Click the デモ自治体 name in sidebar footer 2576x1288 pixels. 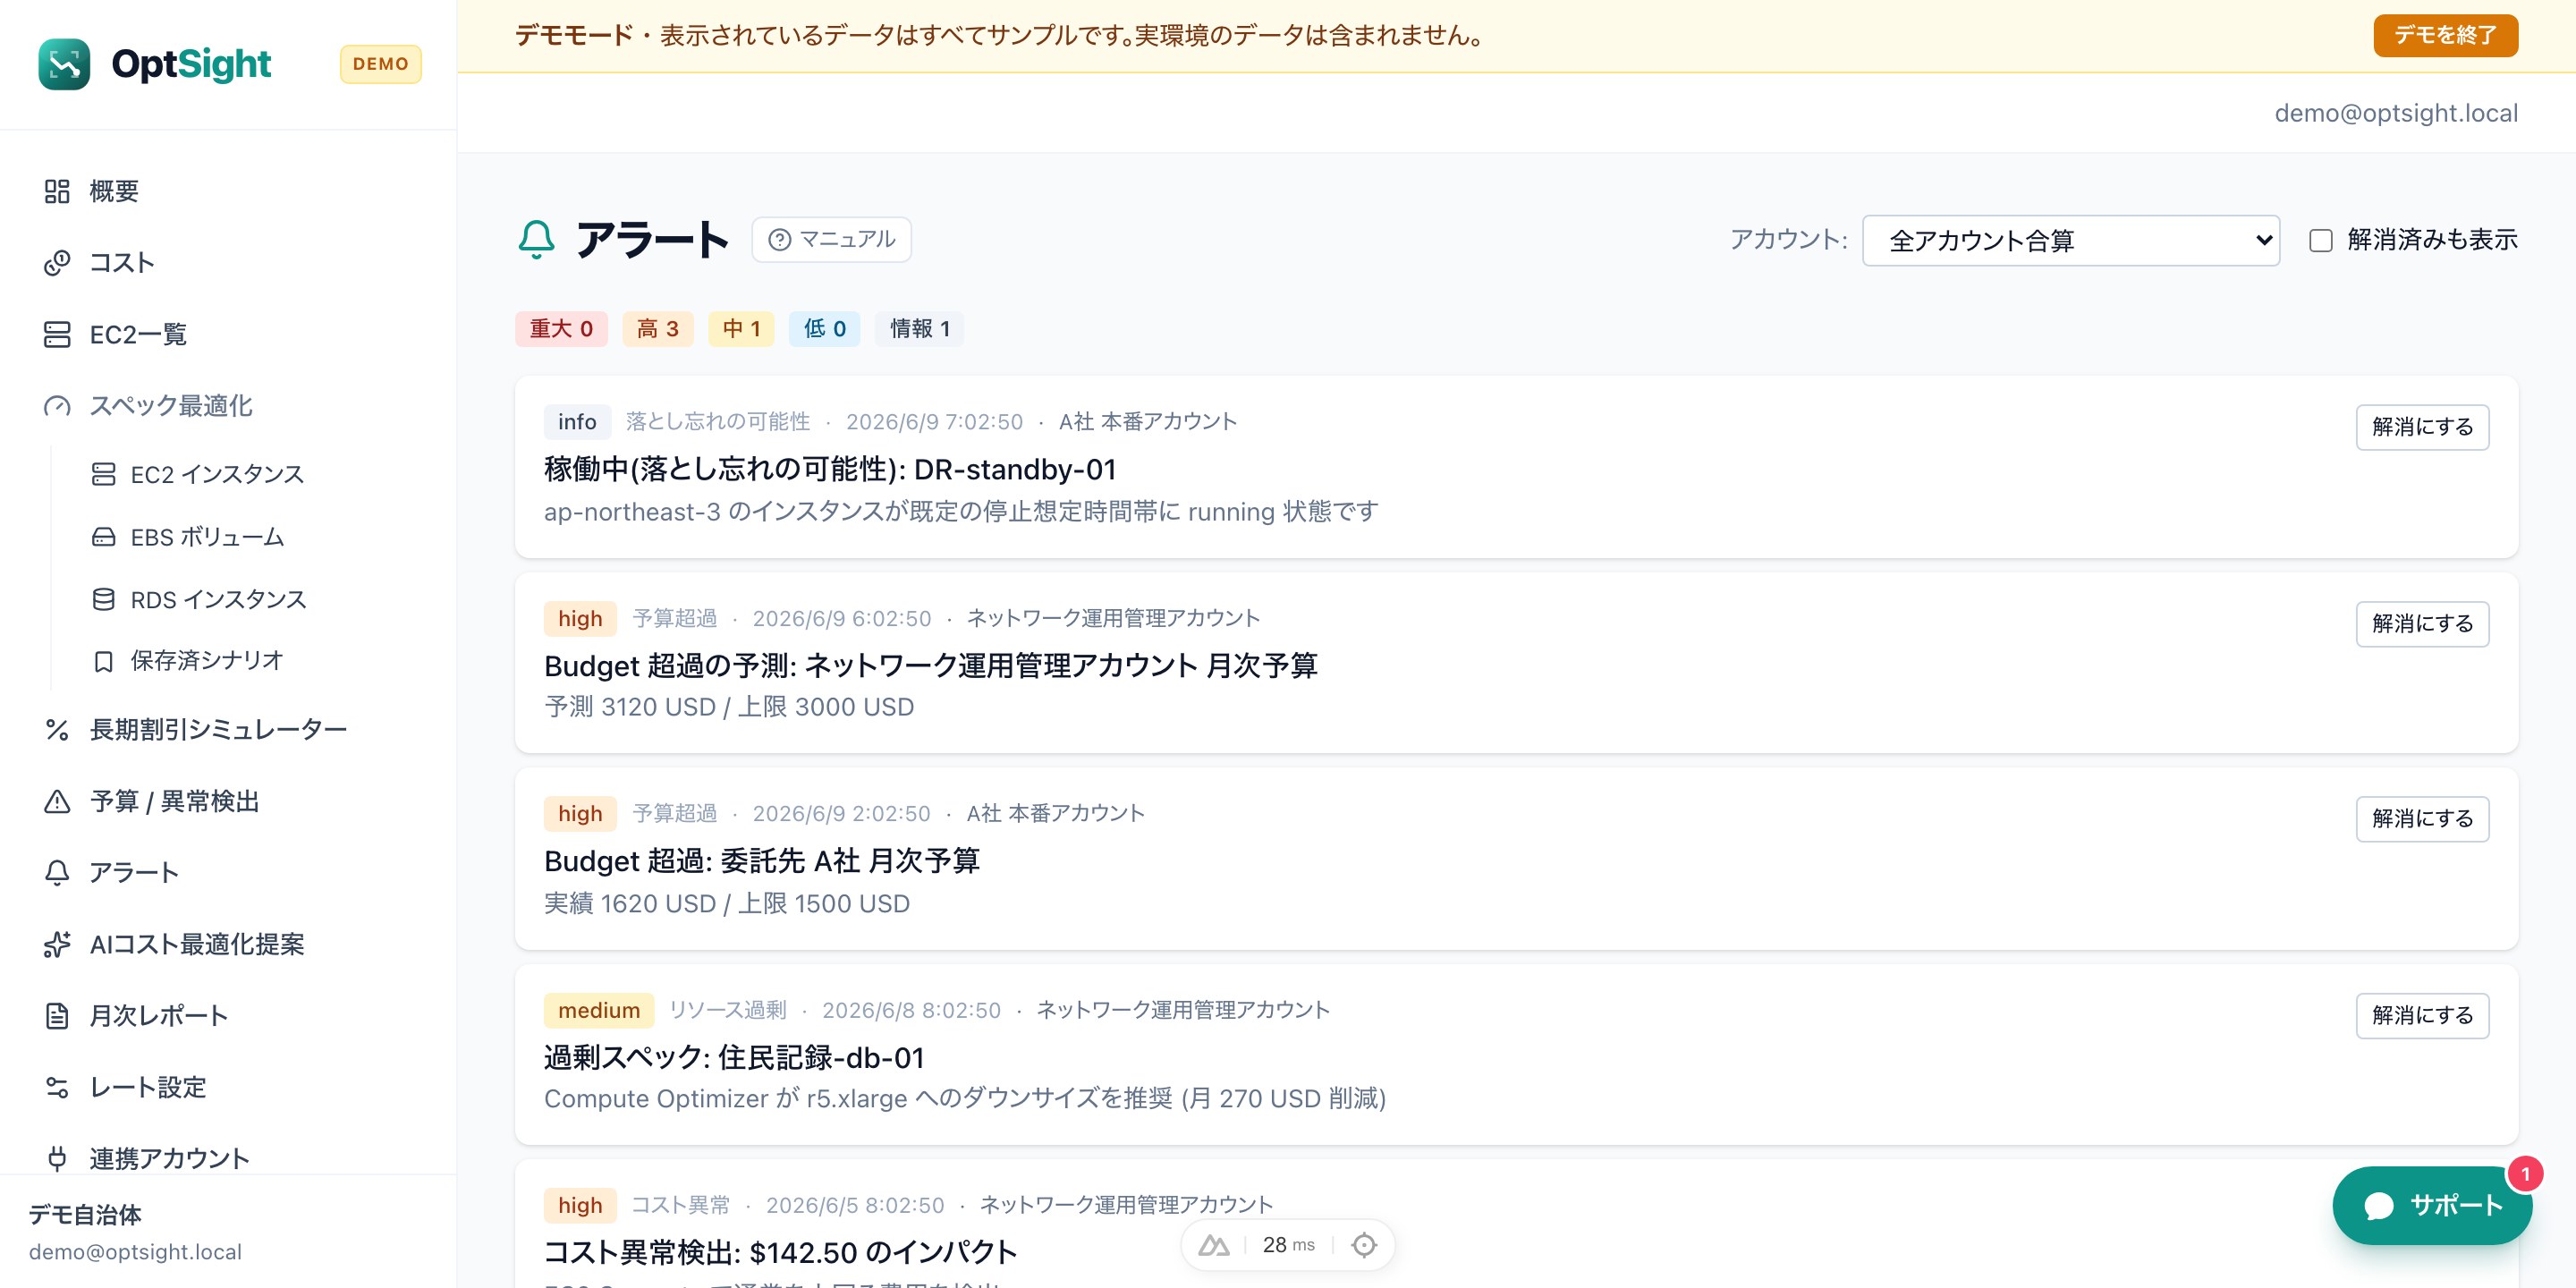(x=85, y=1215)
